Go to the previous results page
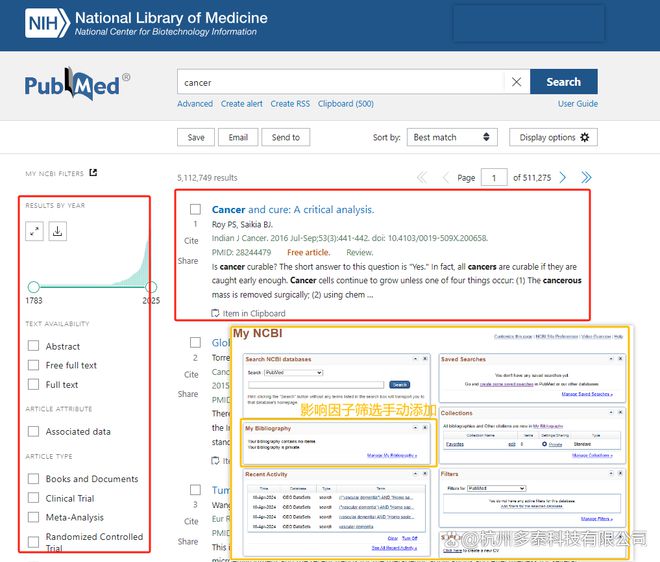Image resolution: width=660 pixels, height=562 pixels. (445, 178)
